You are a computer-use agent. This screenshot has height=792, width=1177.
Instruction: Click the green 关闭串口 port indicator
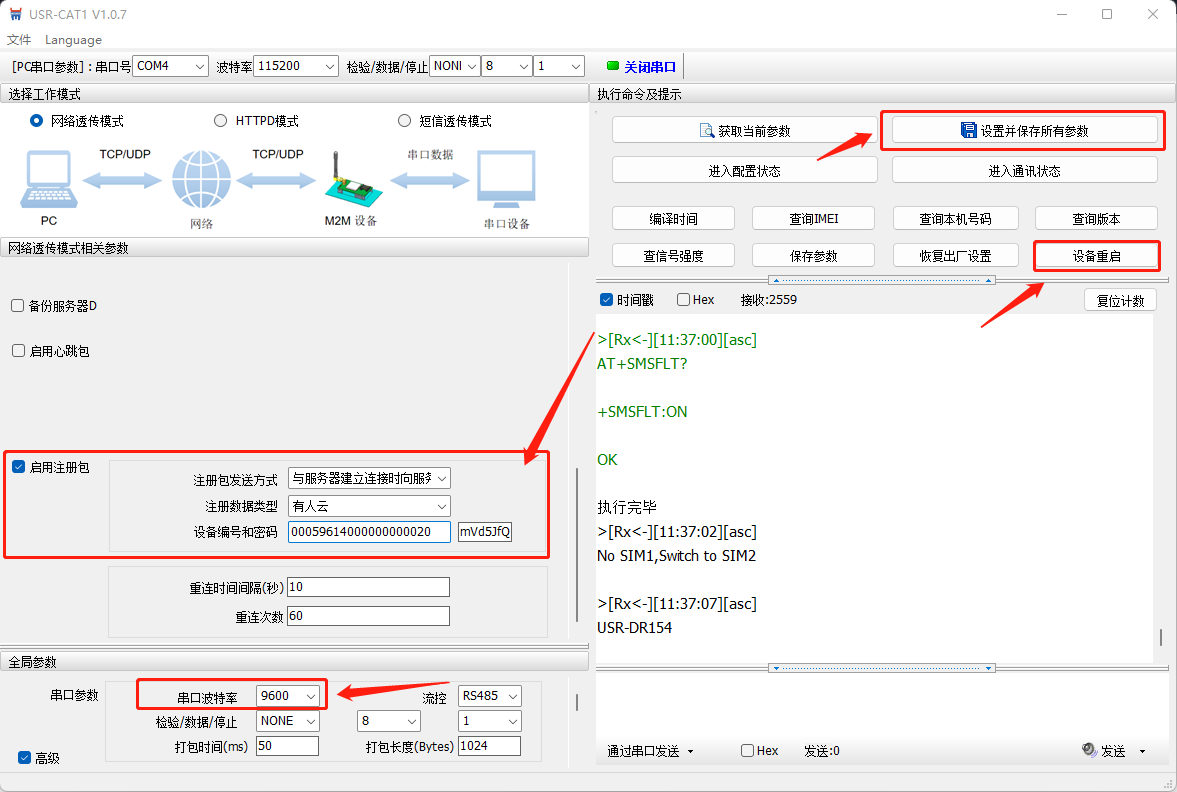641,67
